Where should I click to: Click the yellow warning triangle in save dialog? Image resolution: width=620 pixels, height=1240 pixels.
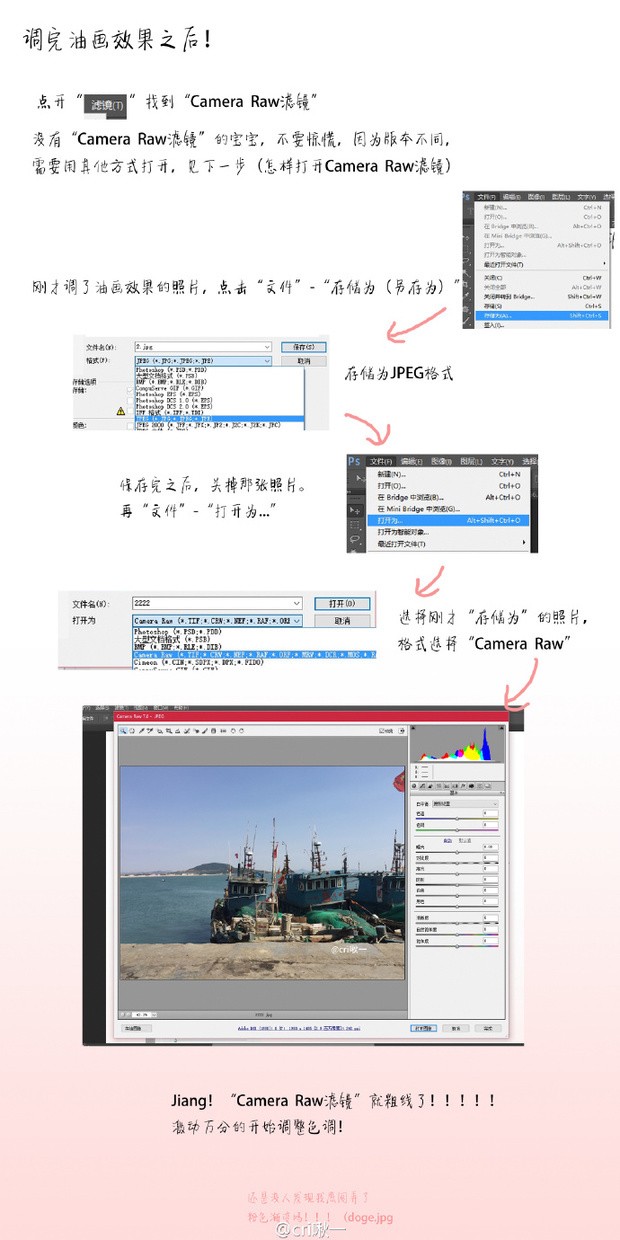120,410
